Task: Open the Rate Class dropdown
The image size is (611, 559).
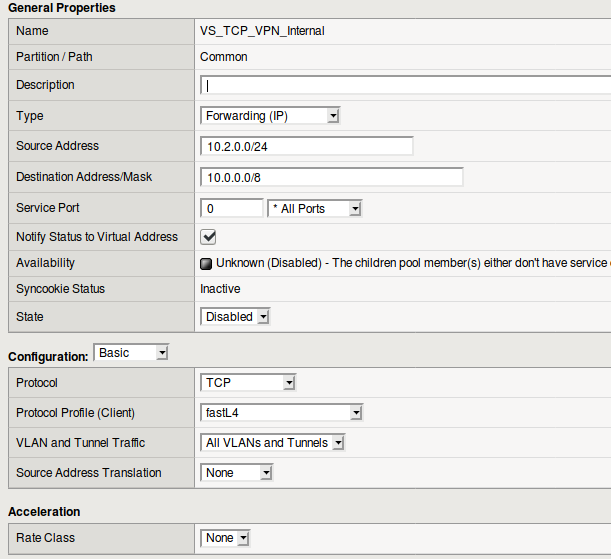Action: 225,538
